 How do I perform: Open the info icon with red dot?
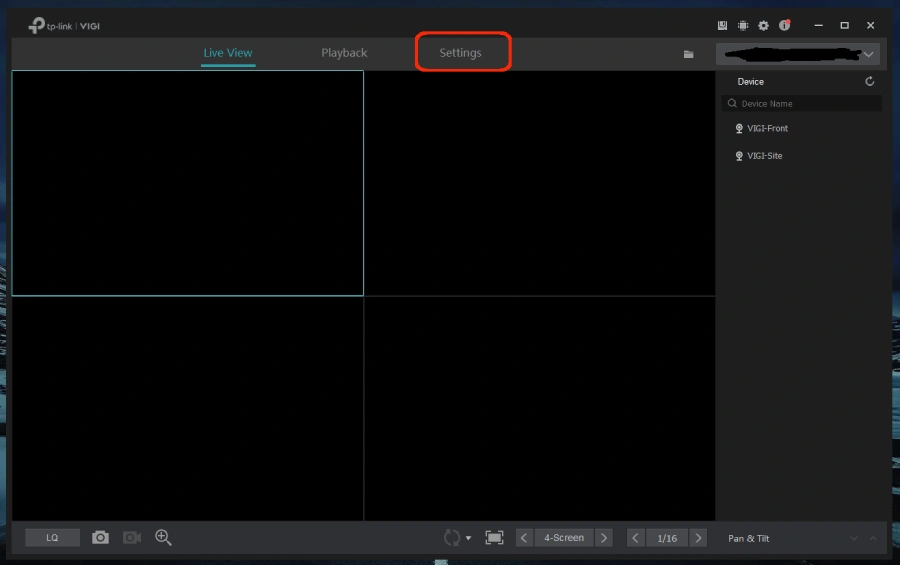click(x=784, y=25)
